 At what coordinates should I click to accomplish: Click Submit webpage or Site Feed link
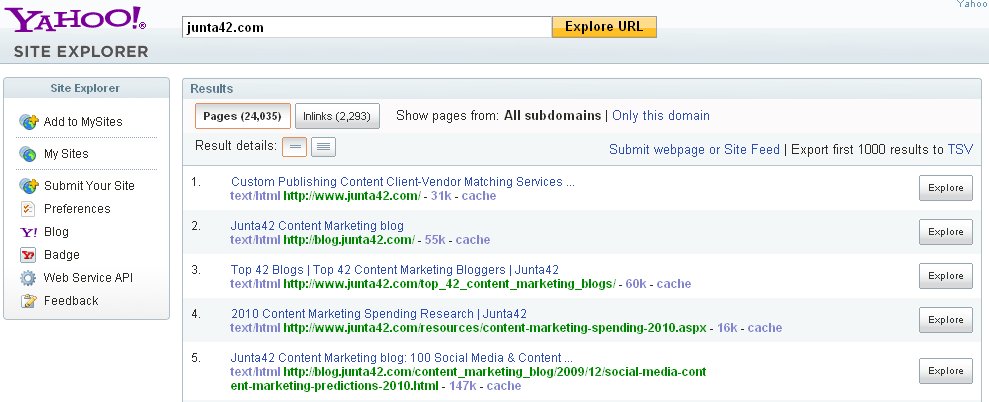point(694,150)
